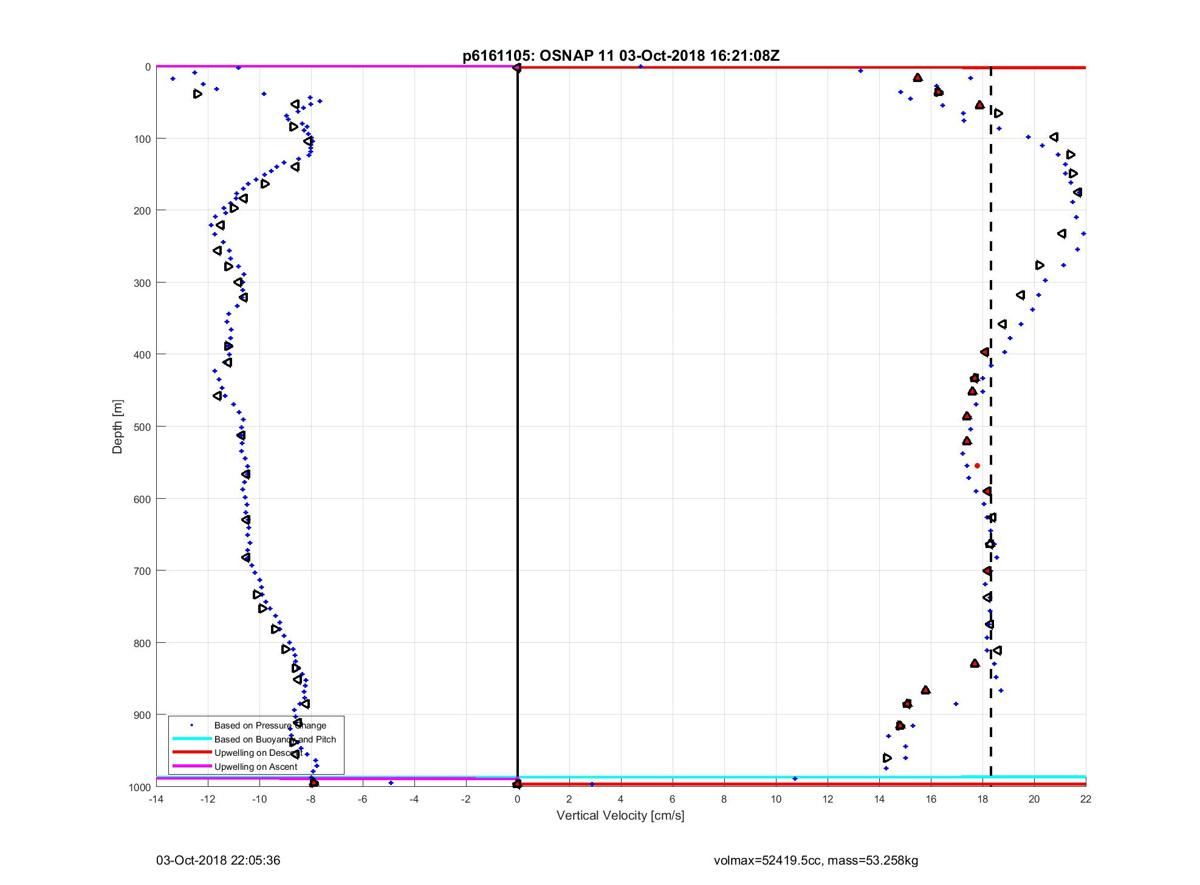This screenshot has width=1200, height=885.
Task: Click the depth tick label "400"
Action: [142, 355]
